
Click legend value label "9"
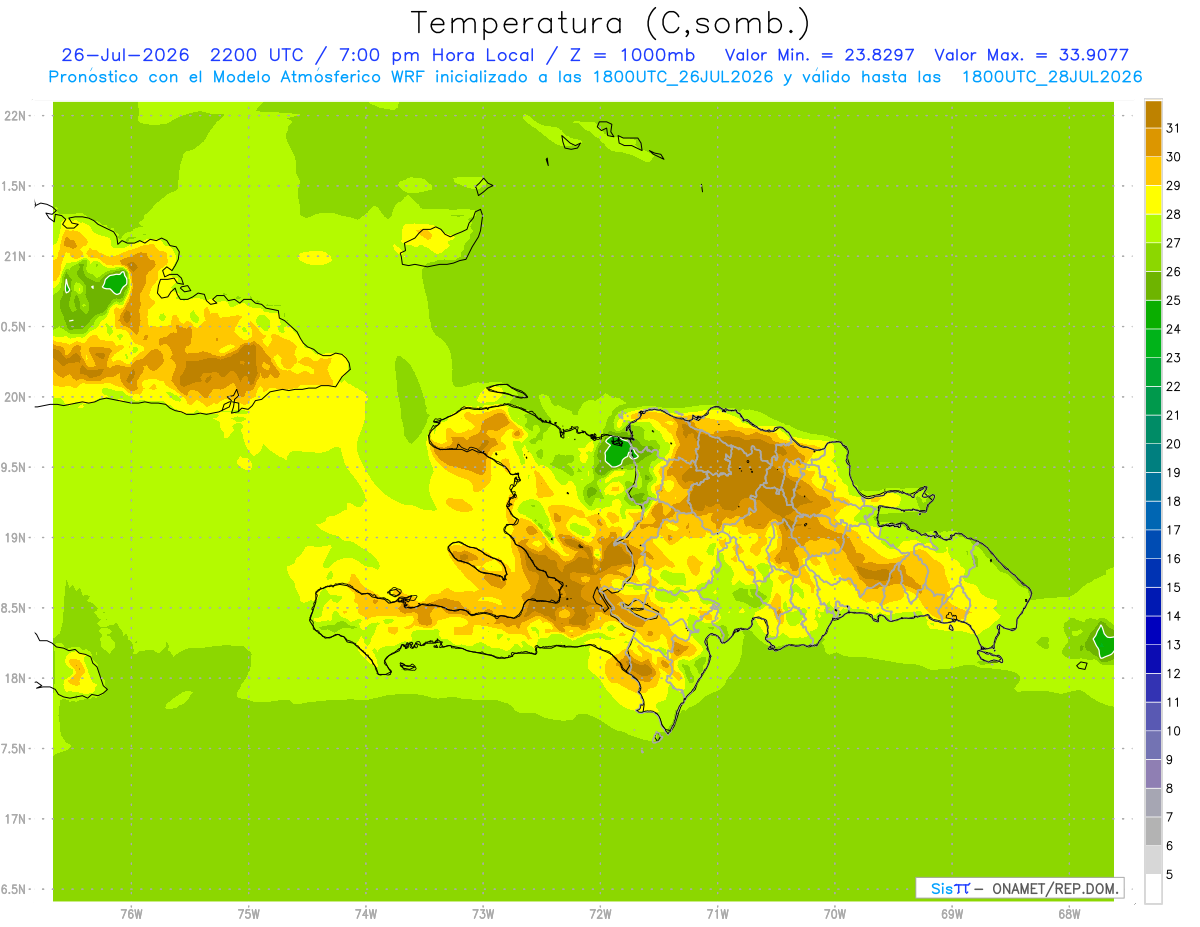click(x=1170, y=760)
